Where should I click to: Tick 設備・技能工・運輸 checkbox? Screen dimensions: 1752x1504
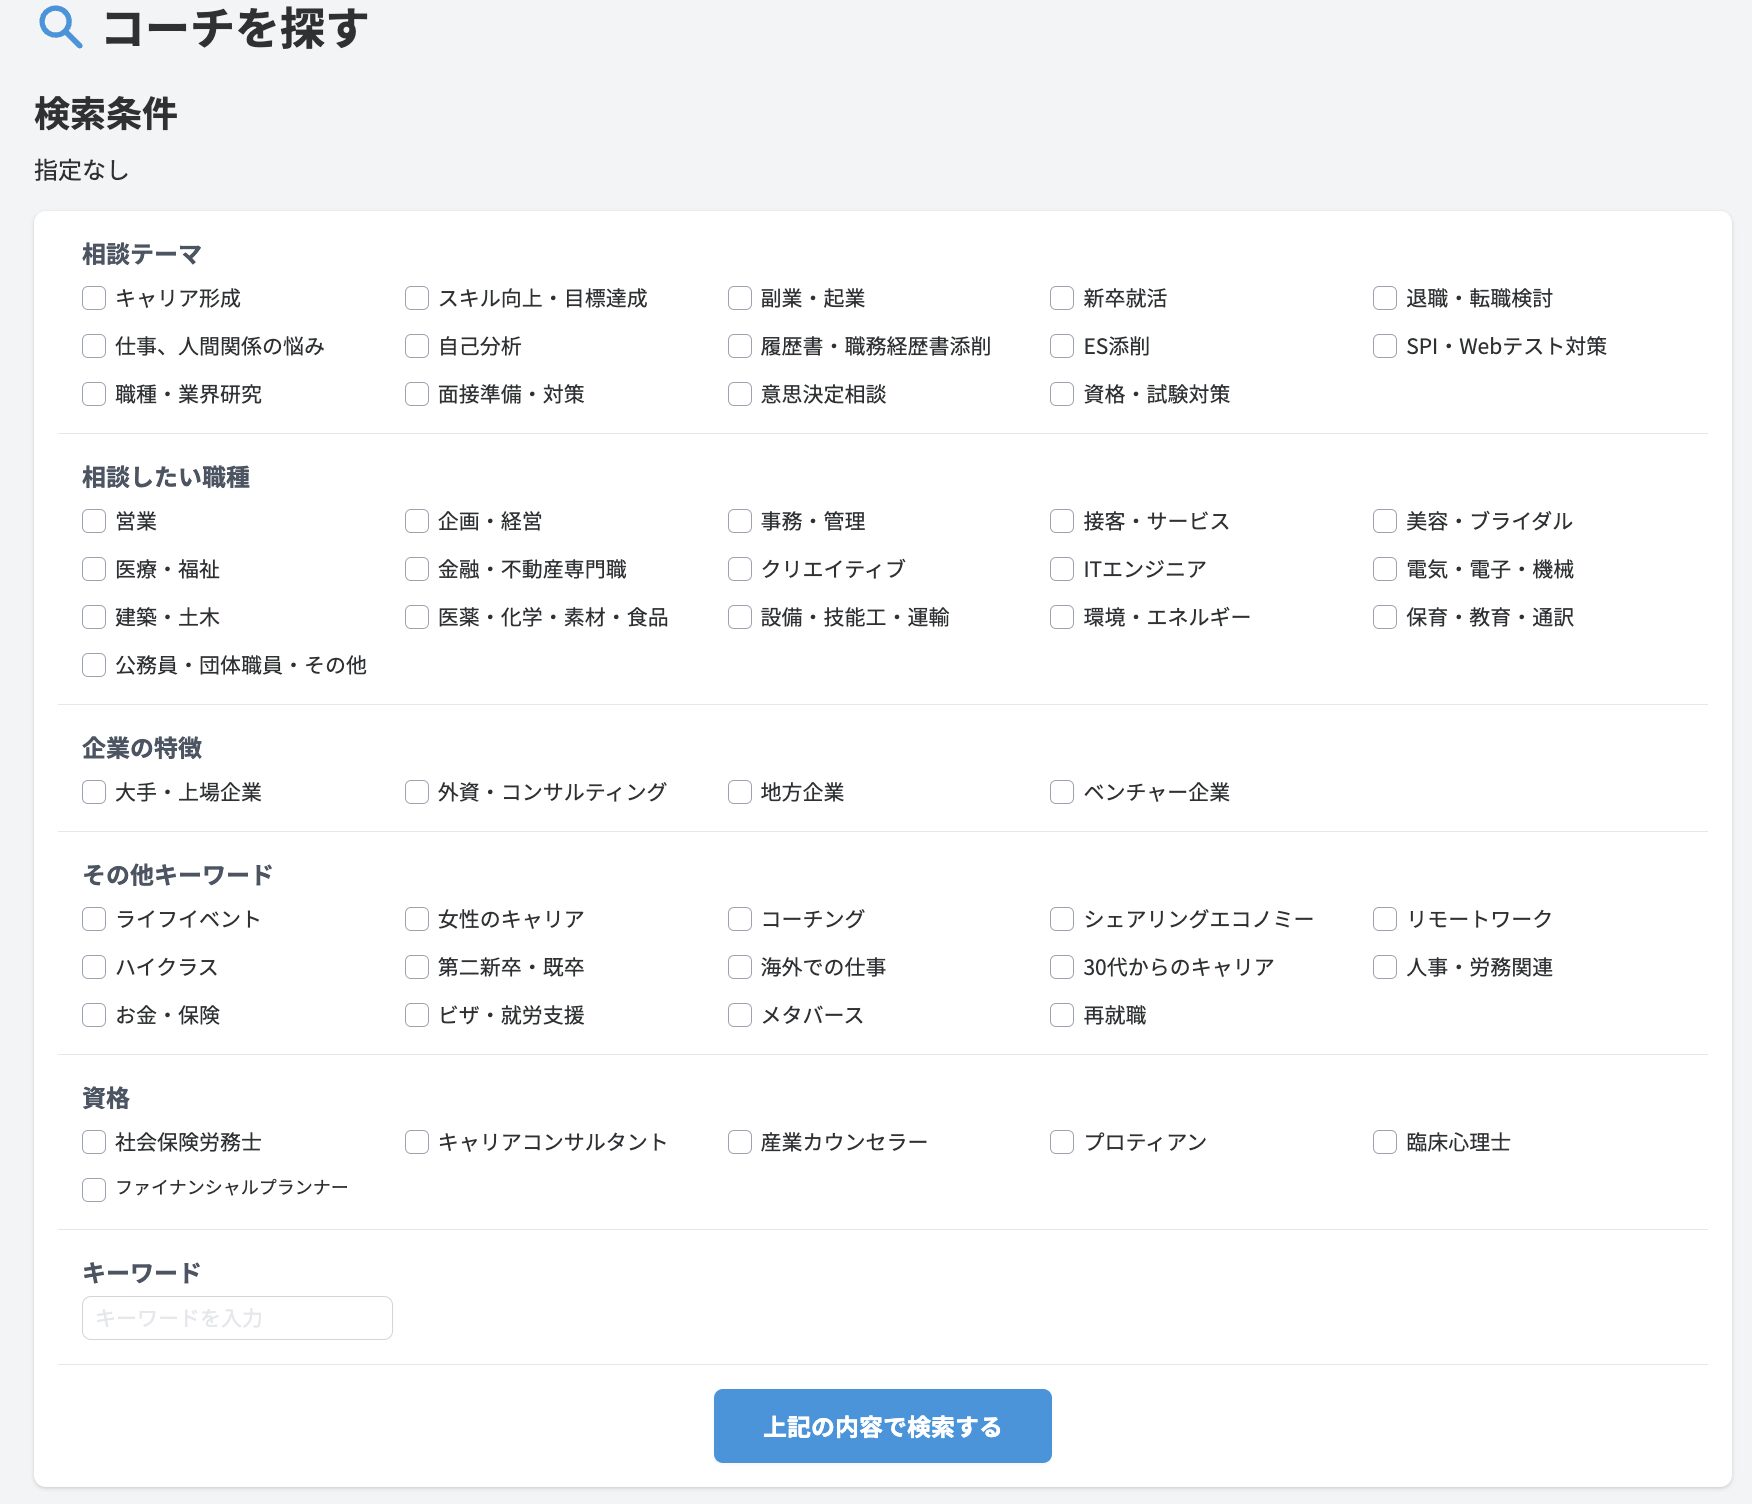(740, 617)
